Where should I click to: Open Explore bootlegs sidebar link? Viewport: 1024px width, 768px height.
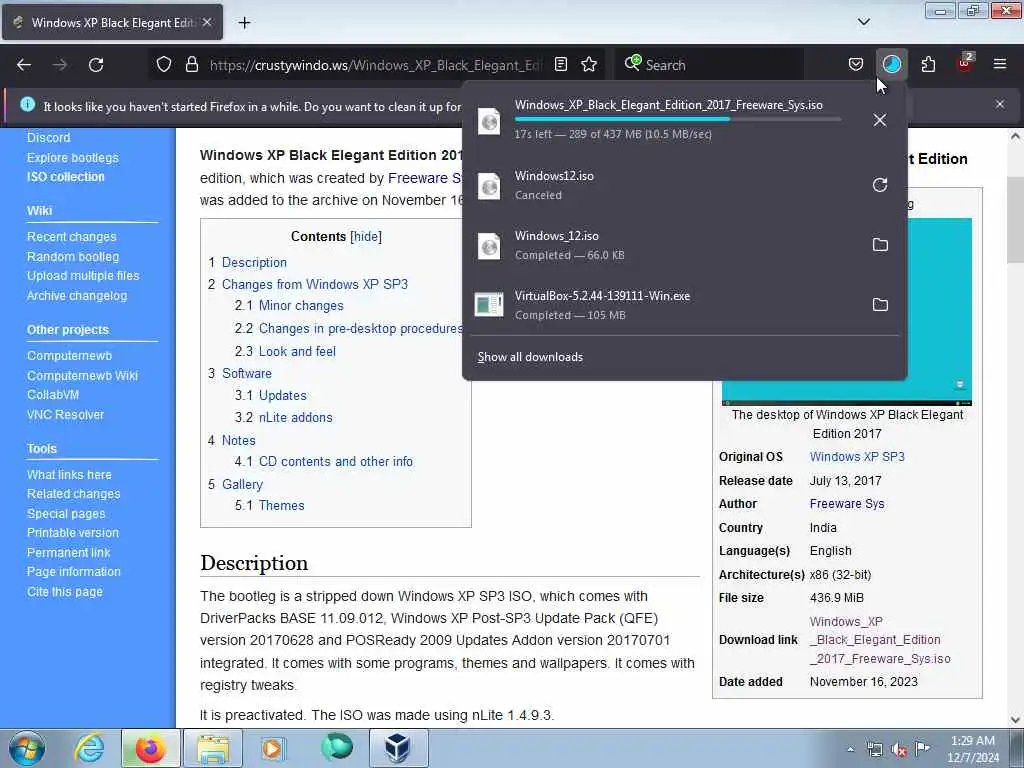(72, 157)
